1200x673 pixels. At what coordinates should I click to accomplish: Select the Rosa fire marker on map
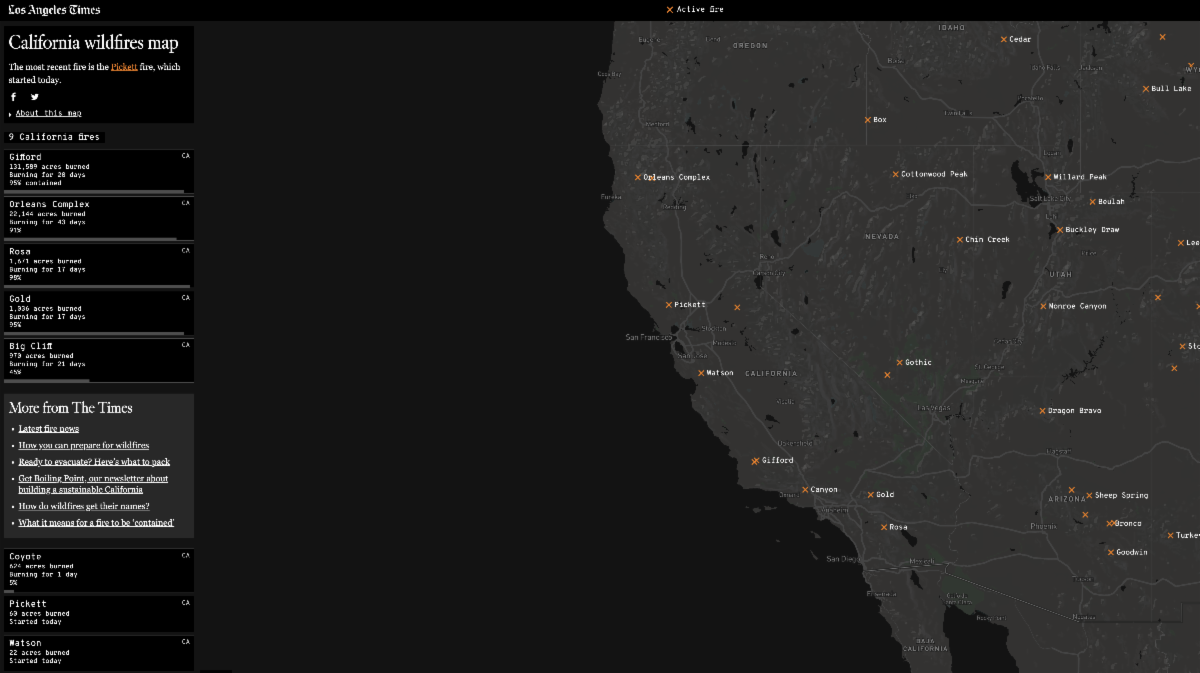tap(884, 527)
